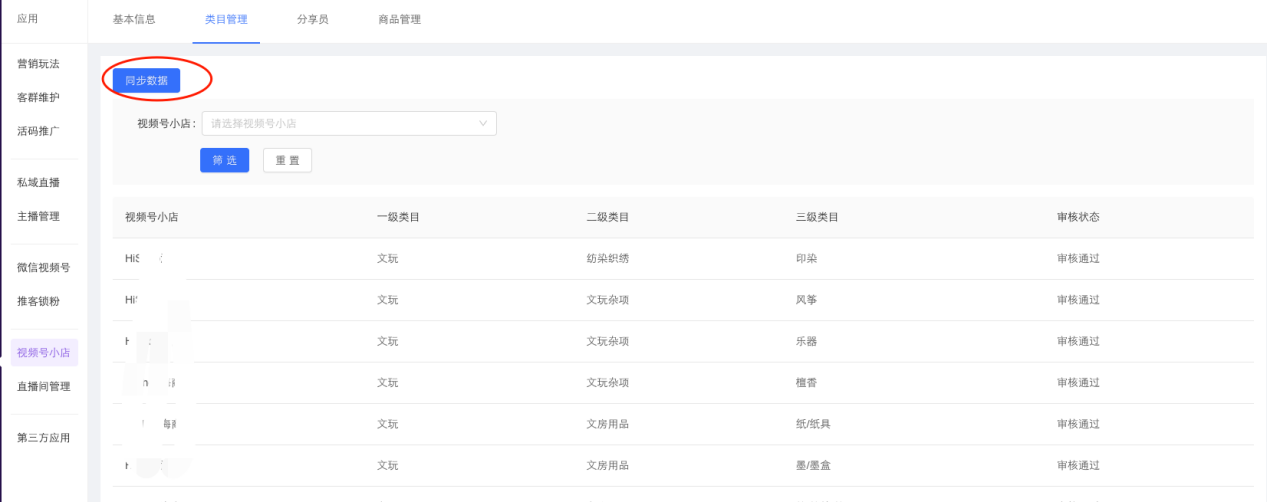
Task: Select the 类目管理 tab
Action: [226, 19]
